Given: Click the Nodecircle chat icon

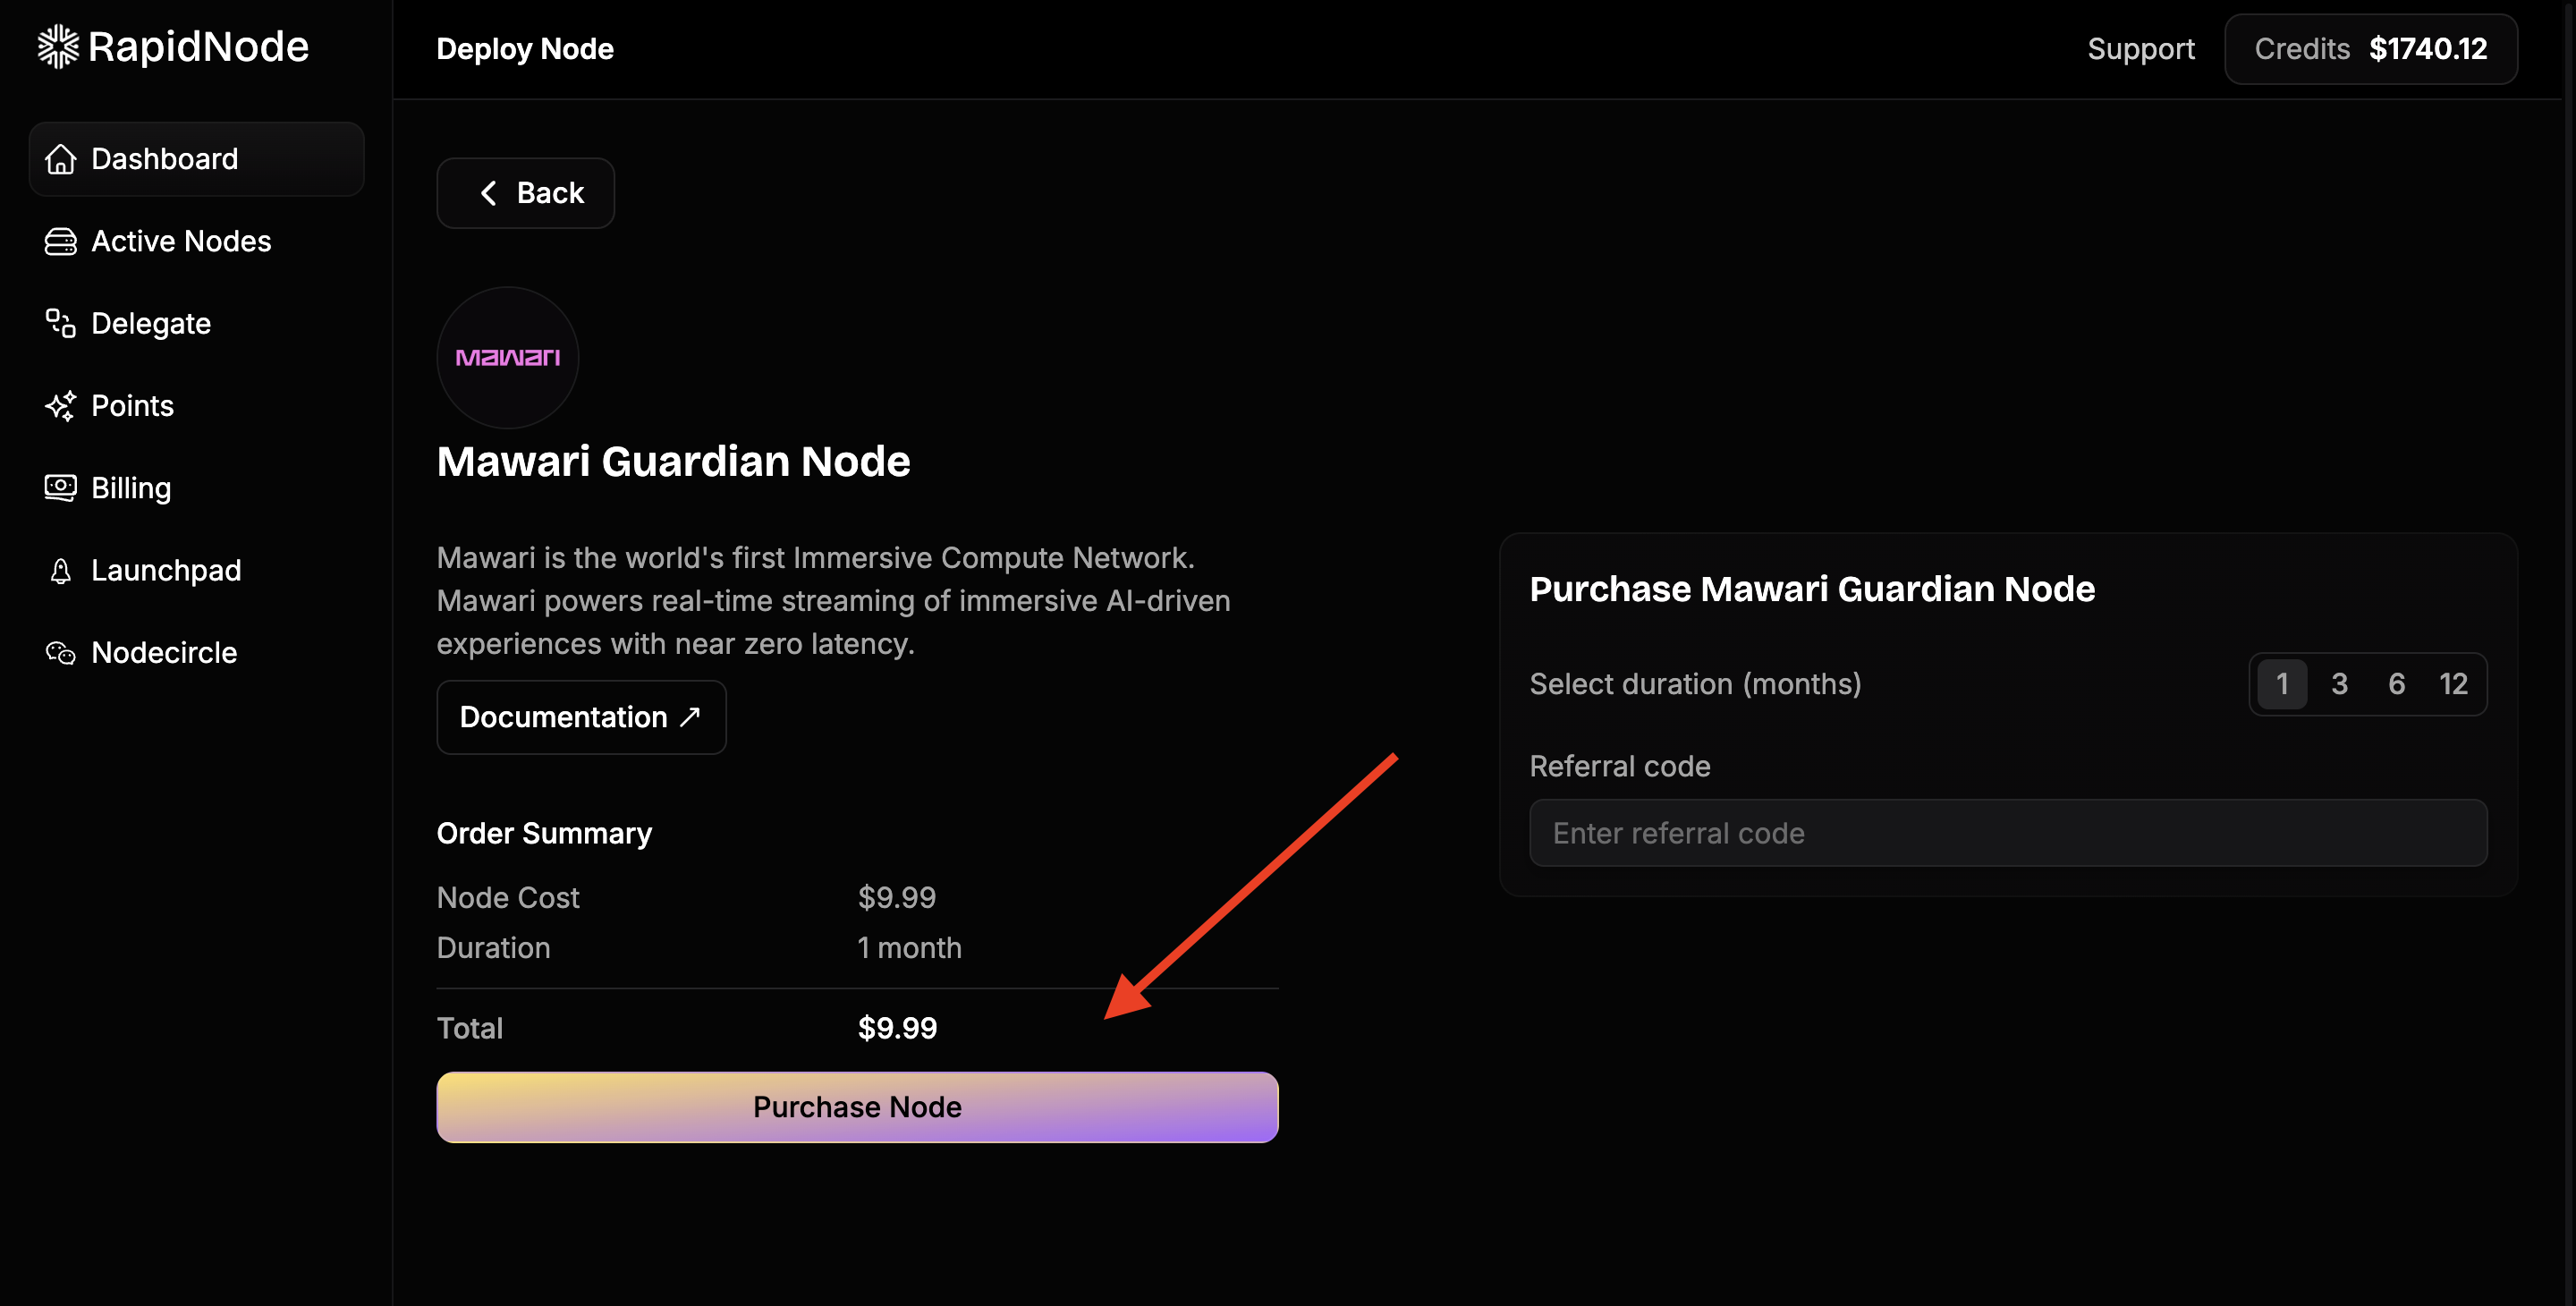Looking at the screenshot, I should (60, 653).
